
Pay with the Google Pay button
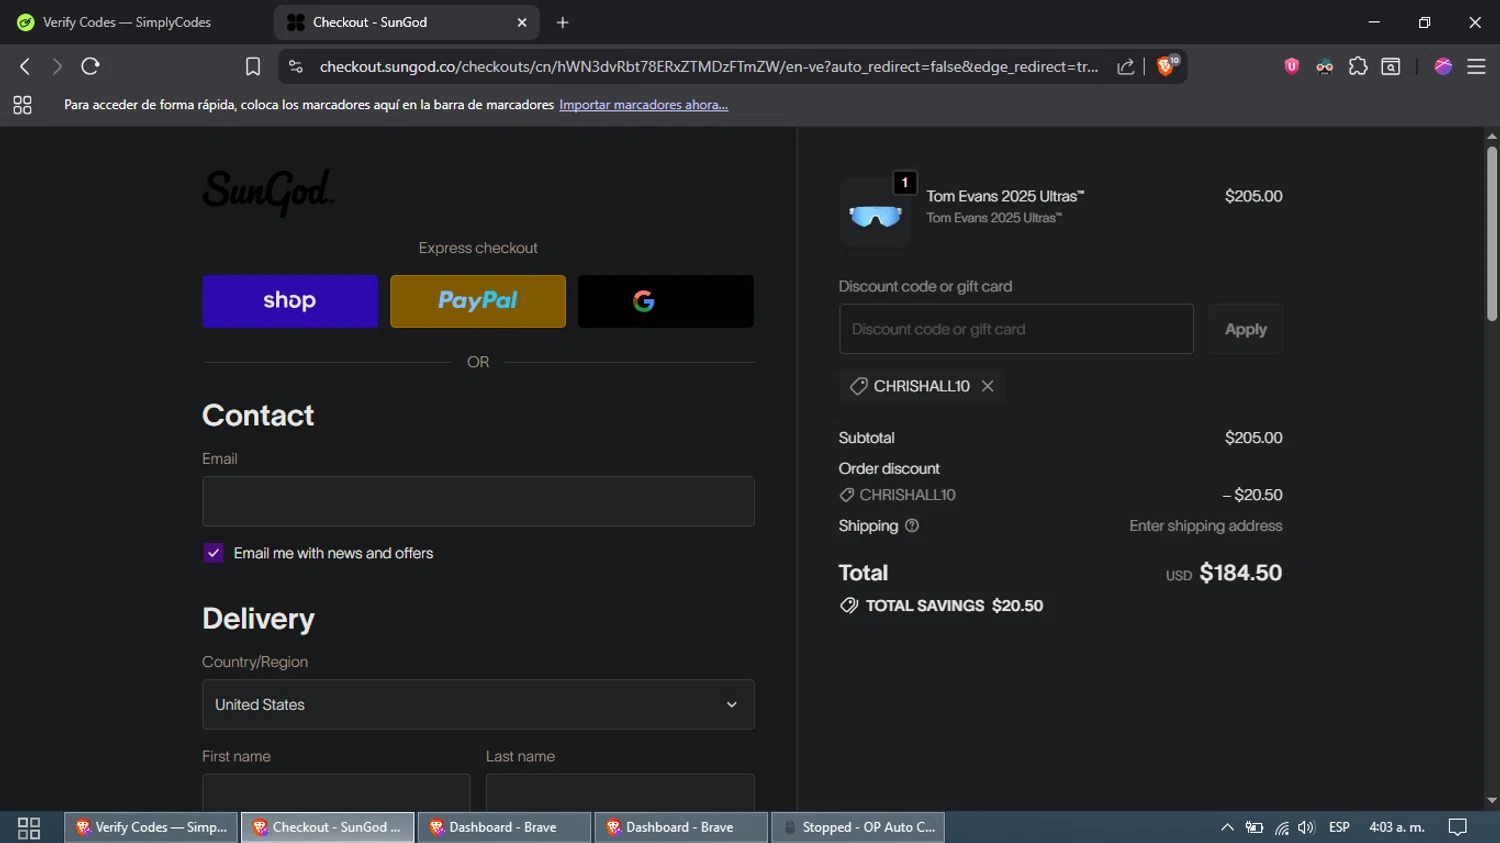(666, 301)
